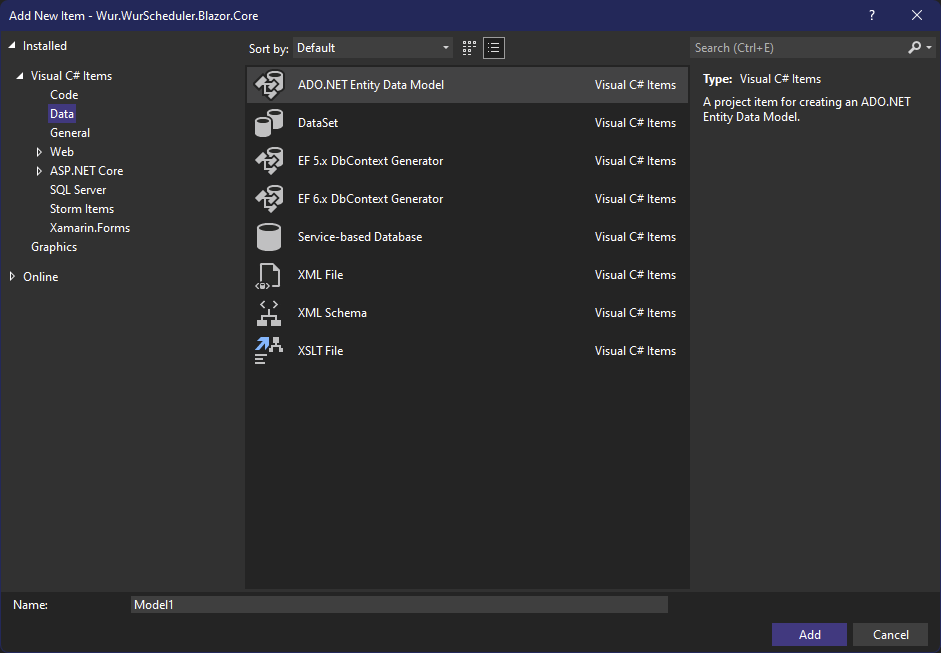Click 'Visual C# Items' in XSLT File row

tap(636, 351)
